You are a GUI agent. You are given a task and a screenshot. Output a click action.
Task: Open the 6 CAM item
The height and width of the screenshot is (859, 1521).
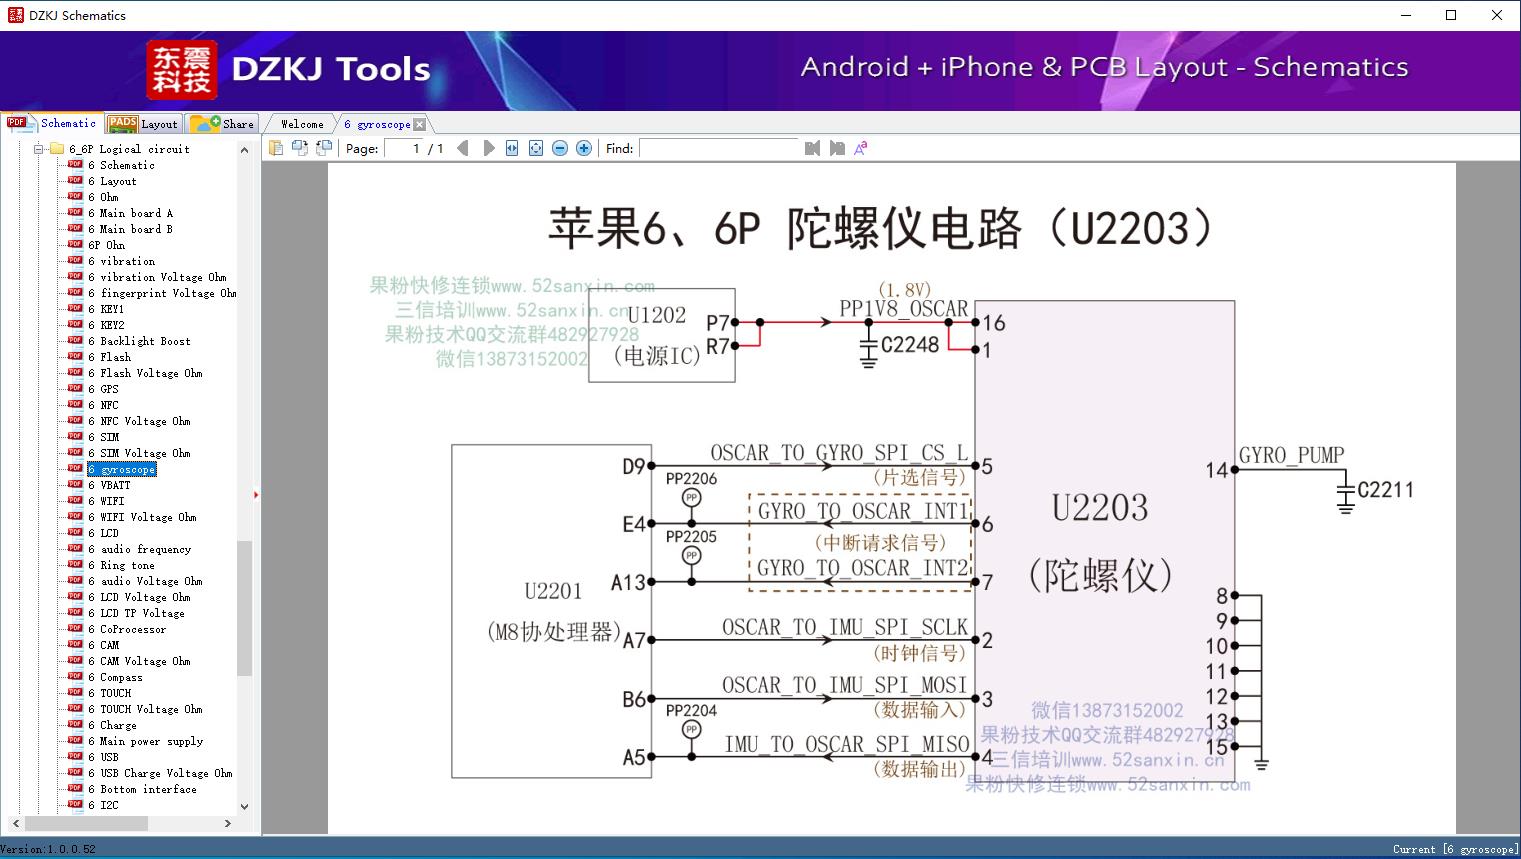tap(103, 645)
